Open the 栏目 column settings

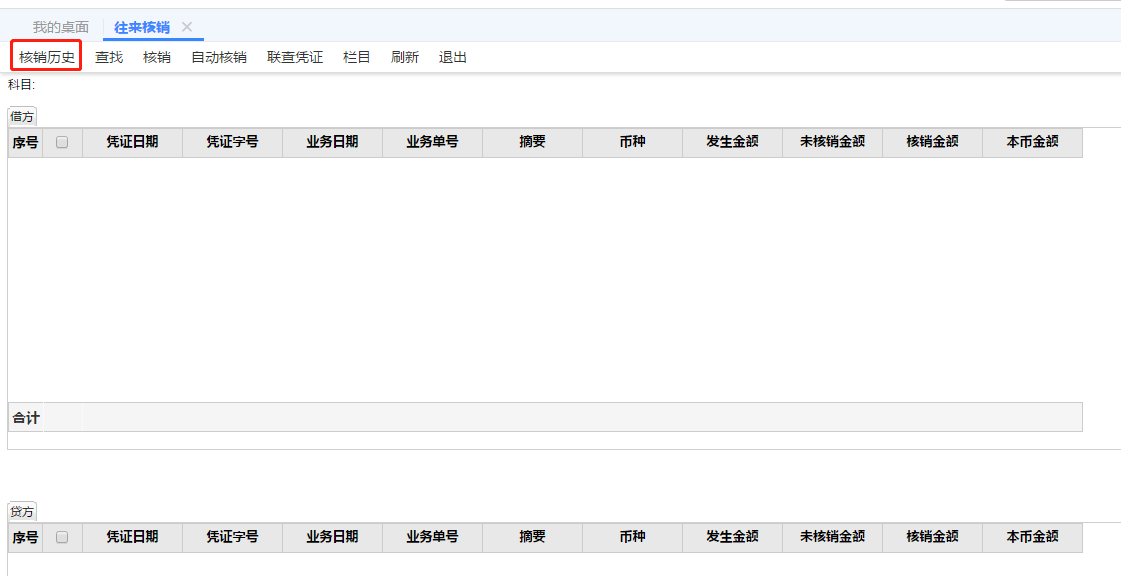[357, 57]
